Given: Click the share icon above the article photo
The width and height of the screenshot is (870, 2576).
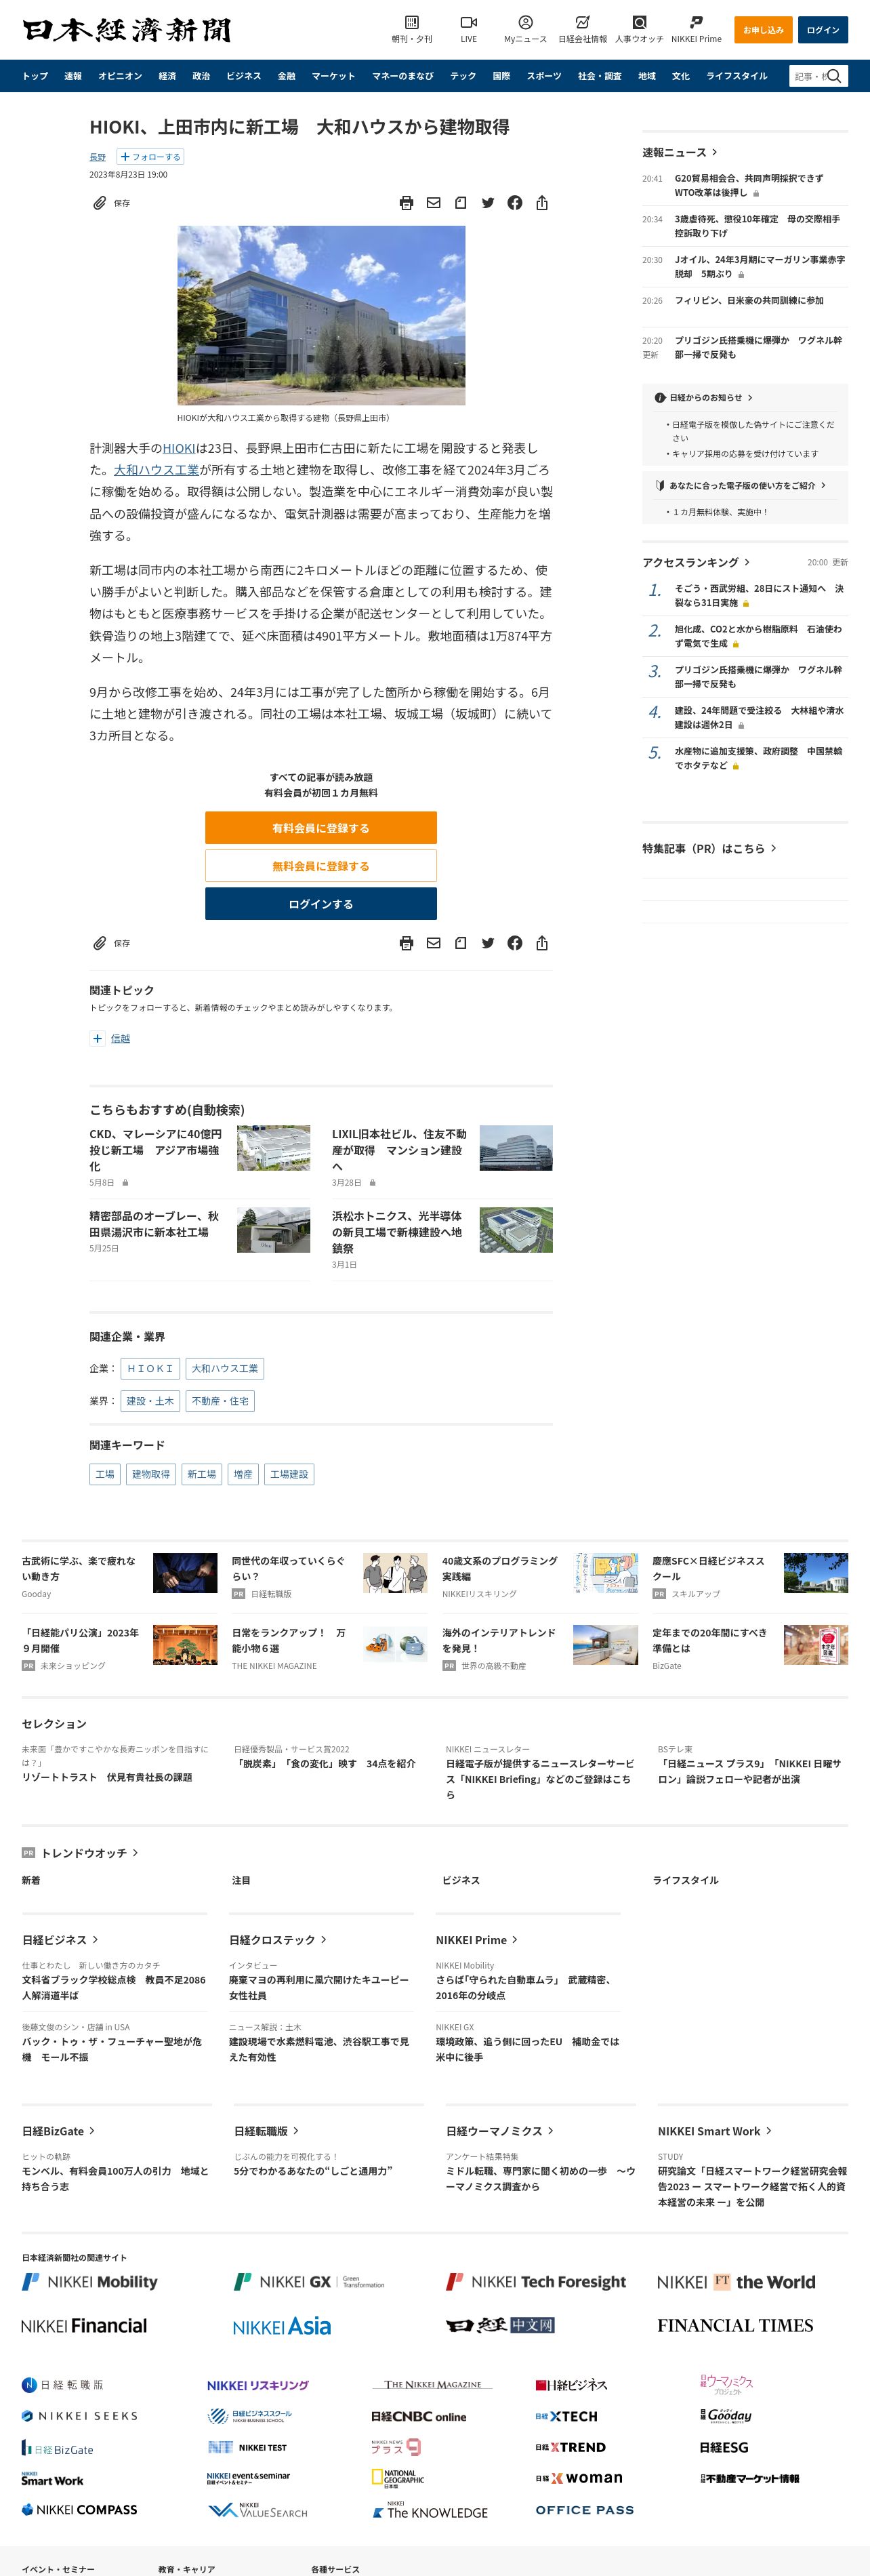Looking at the screenshot, I should 541,203.
